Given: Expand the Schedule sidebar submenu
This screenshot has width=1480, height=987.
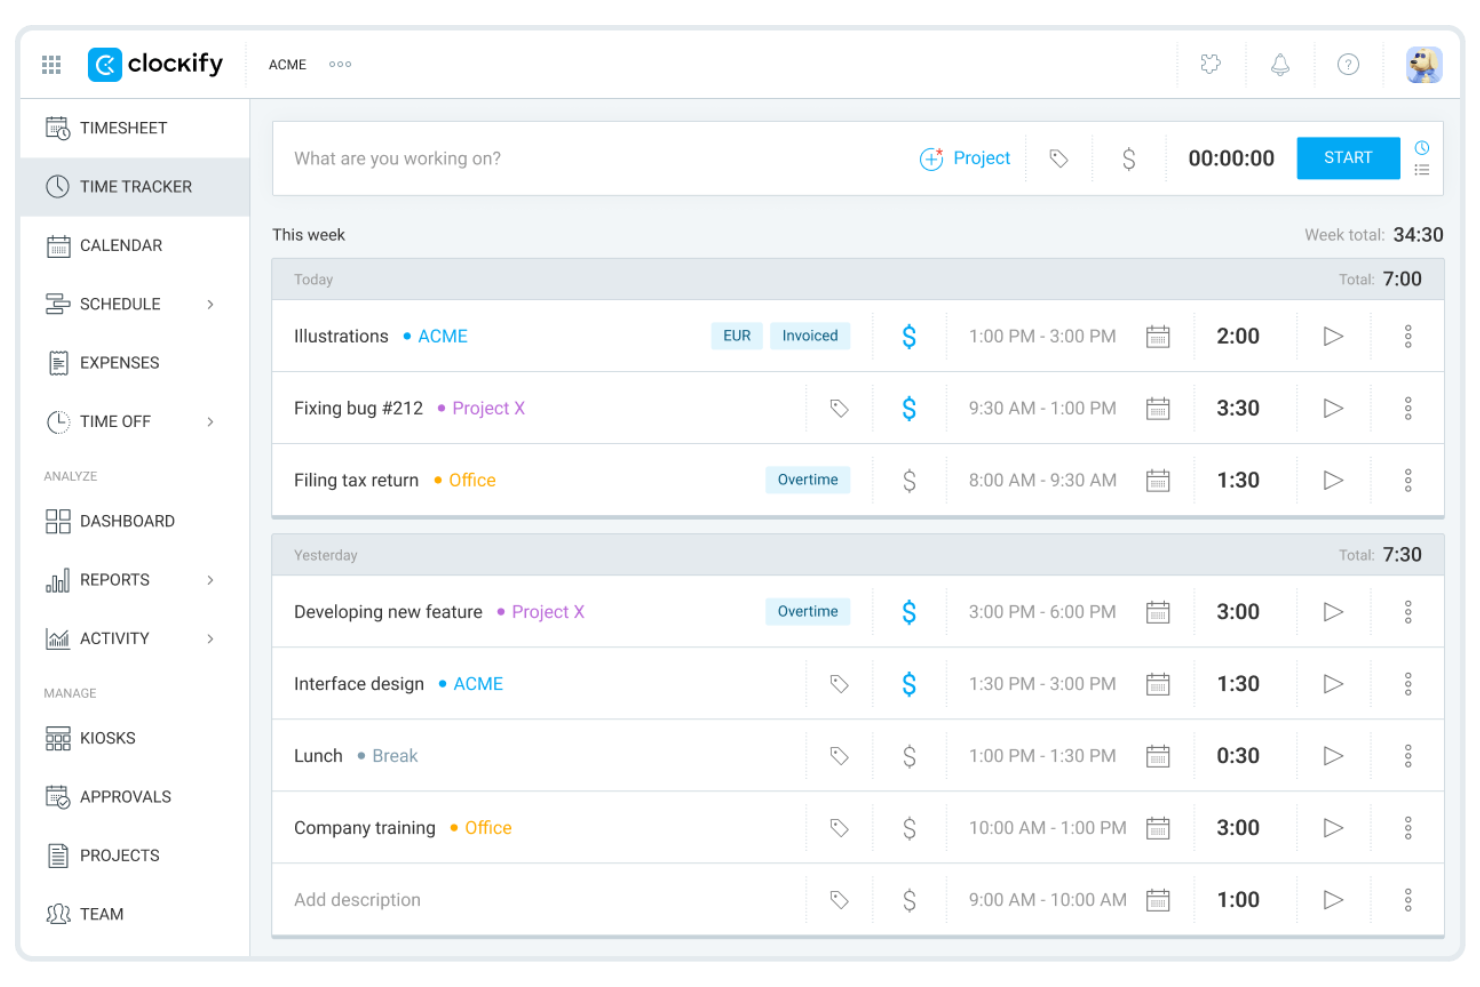Looking at the screenshot, I should tap(210, 305).
